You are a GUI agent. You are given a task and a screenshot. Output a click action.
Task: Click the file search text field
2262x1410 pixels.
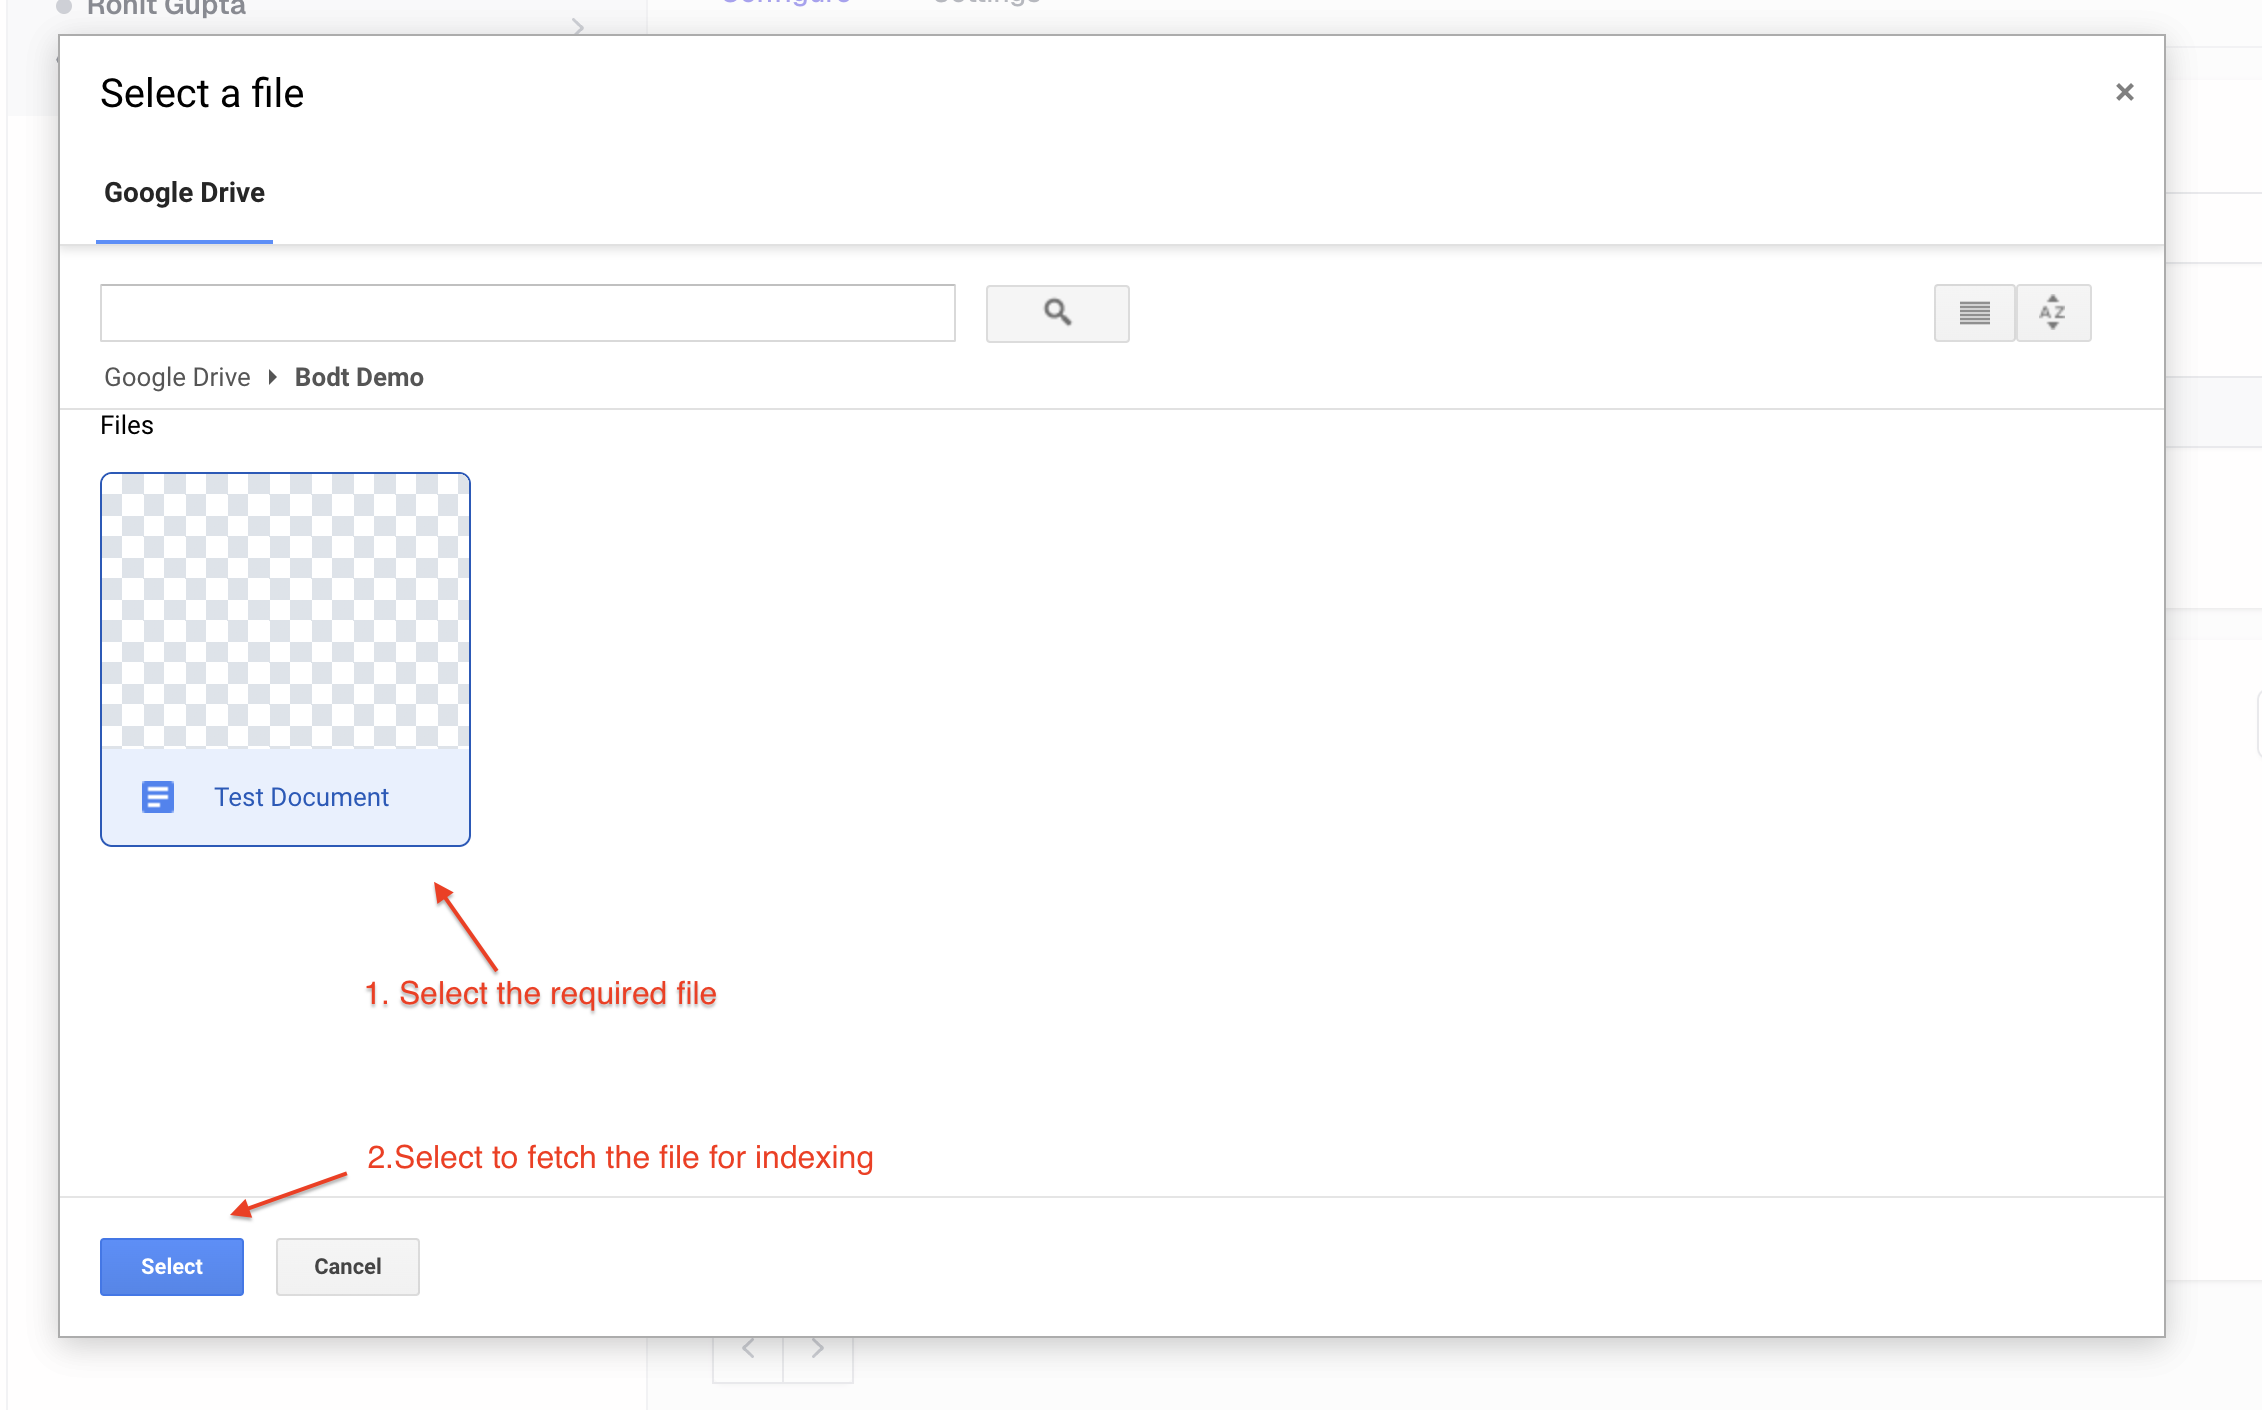(527, 313)
